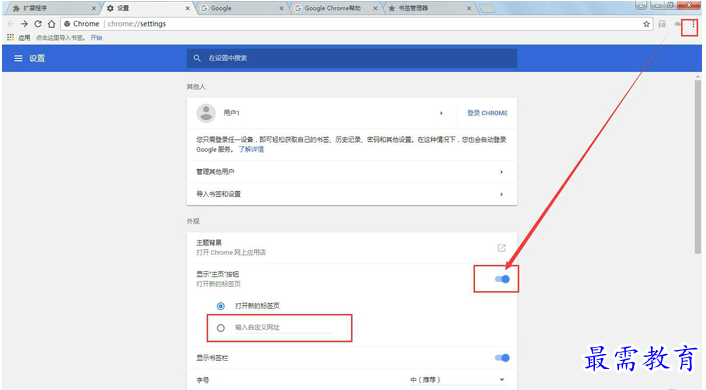This screenshot has height=390, width=706.
Task: Switch to the 书签管理器 tab
Action: point(429,8)
